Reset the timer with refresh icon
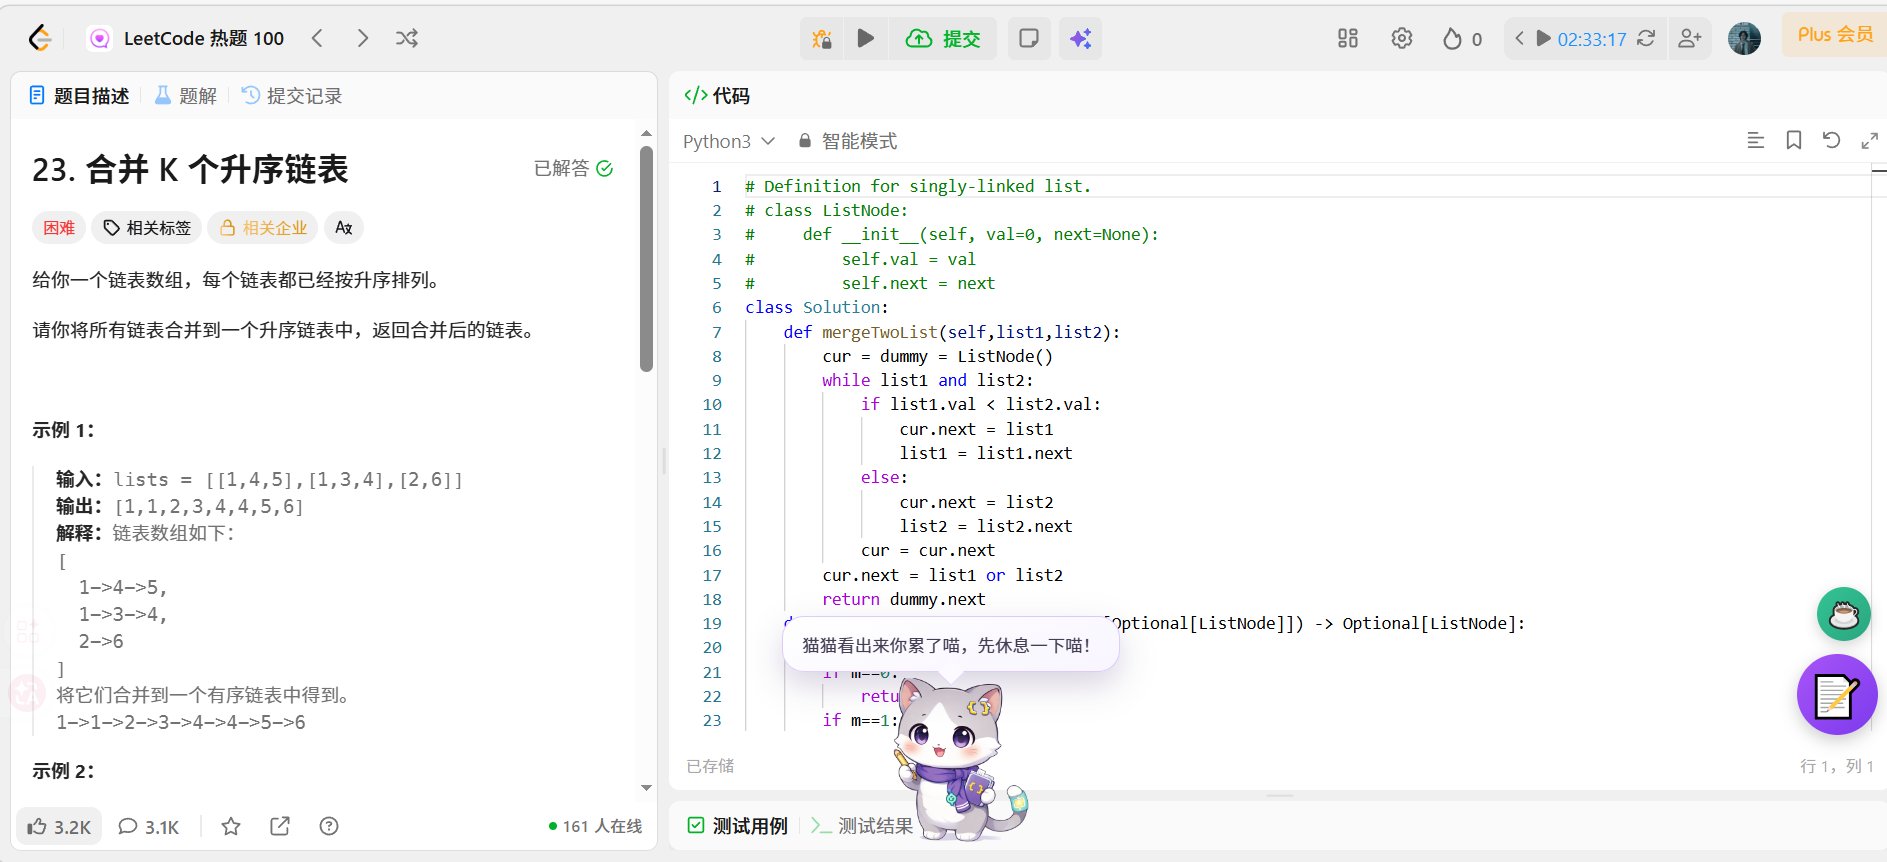This screenshot has width=1887, height=862. tap(1646, 38)
